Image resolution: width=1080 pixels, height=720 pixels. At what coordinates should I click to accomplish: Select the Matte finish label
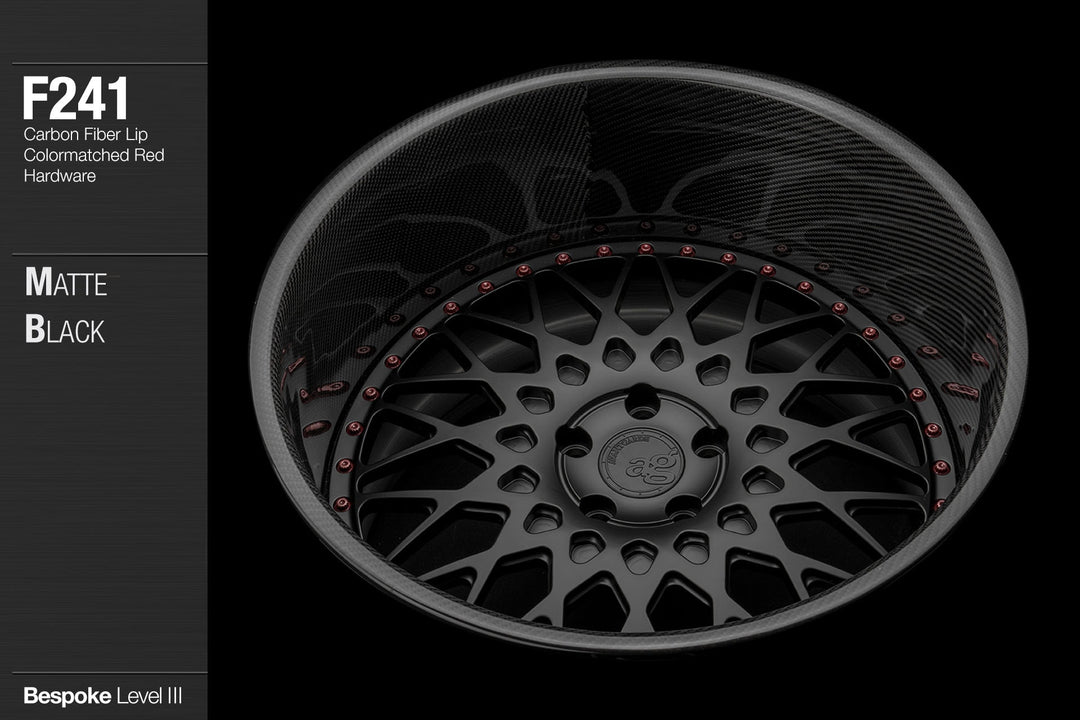click(66, 283)
